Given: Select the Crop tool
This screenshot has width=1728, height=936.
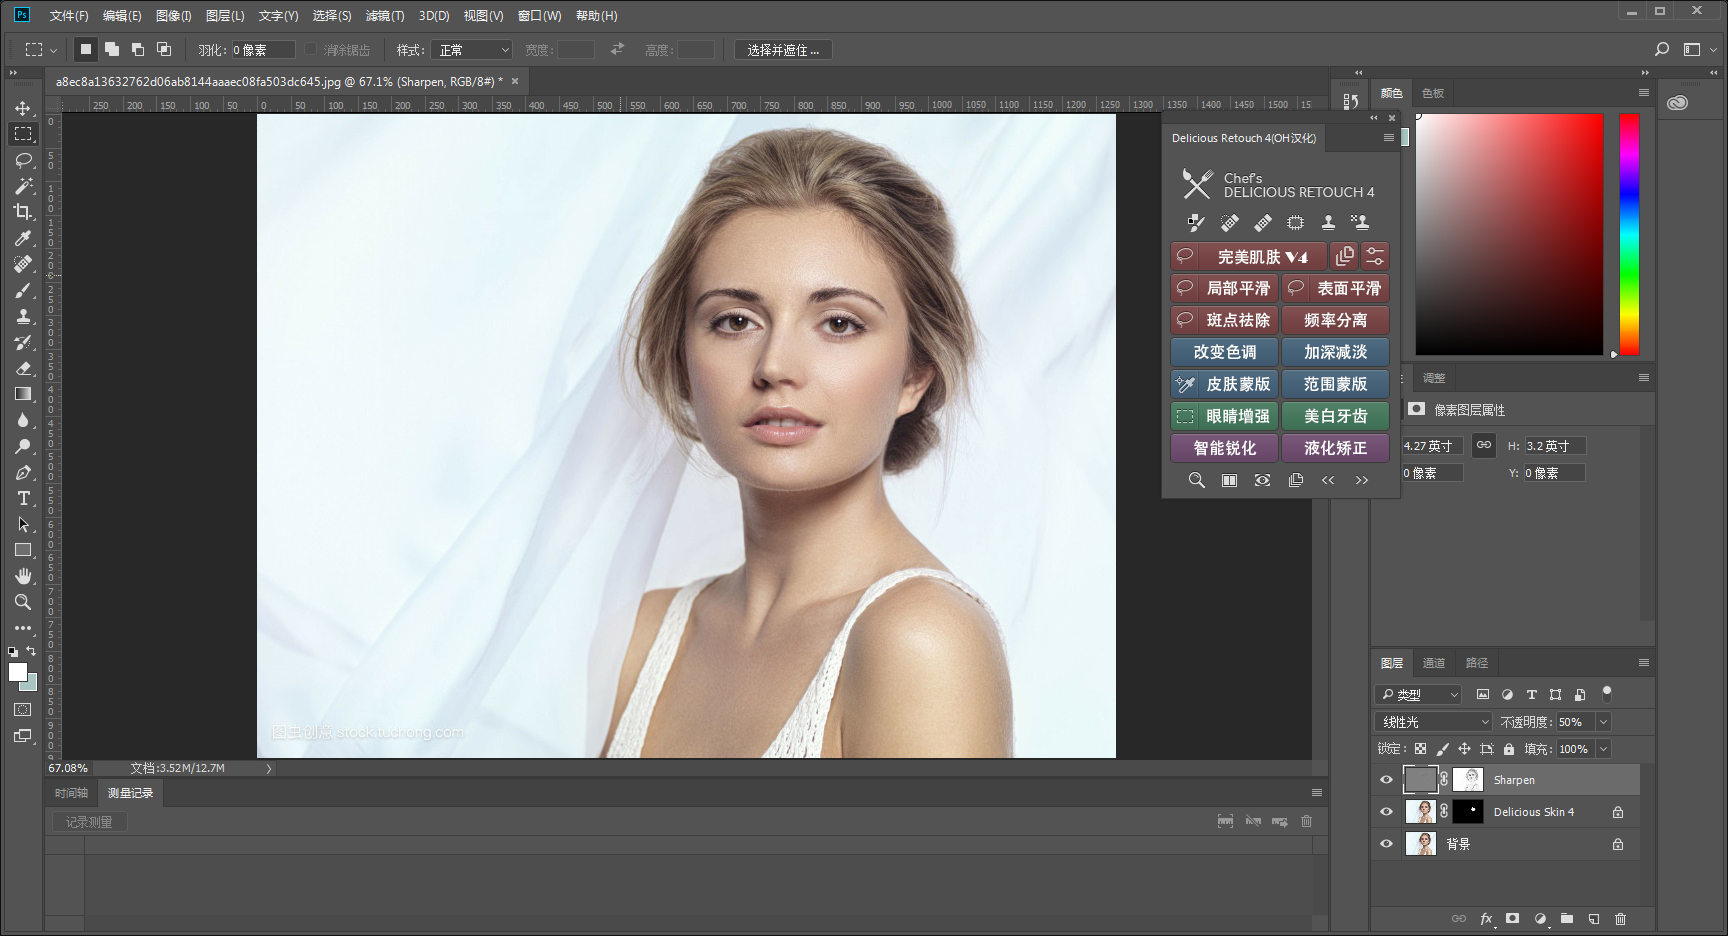Looking at the screenshot, I should (x=22, y=212).
